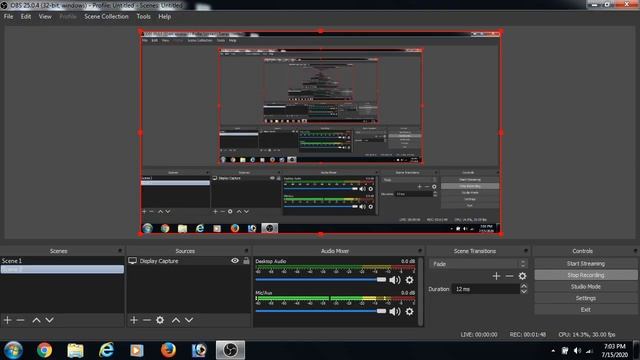Screen dimensions: 640x360
Task: Open transition properties gear icon
Action: pyautogui.click(x=522, y=276)
